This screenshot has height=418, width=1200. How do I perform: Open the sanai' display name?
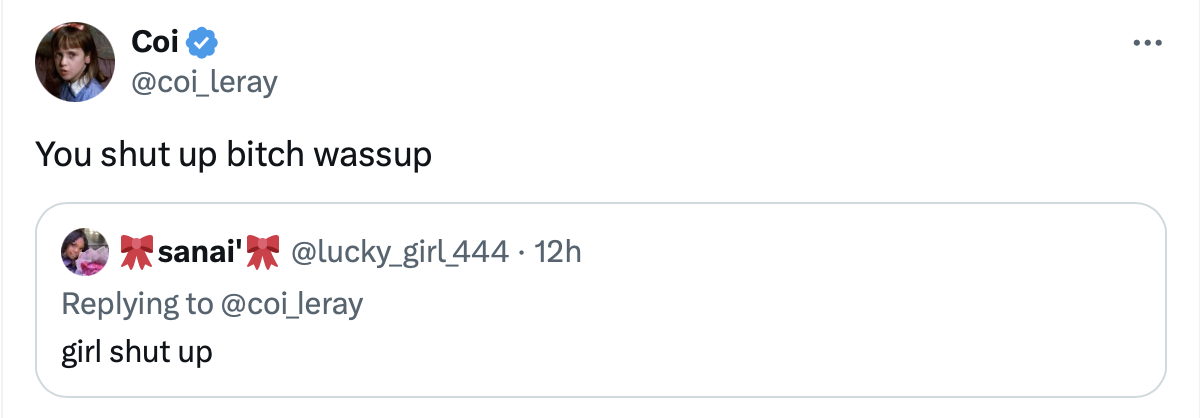[x=200, y=250]
